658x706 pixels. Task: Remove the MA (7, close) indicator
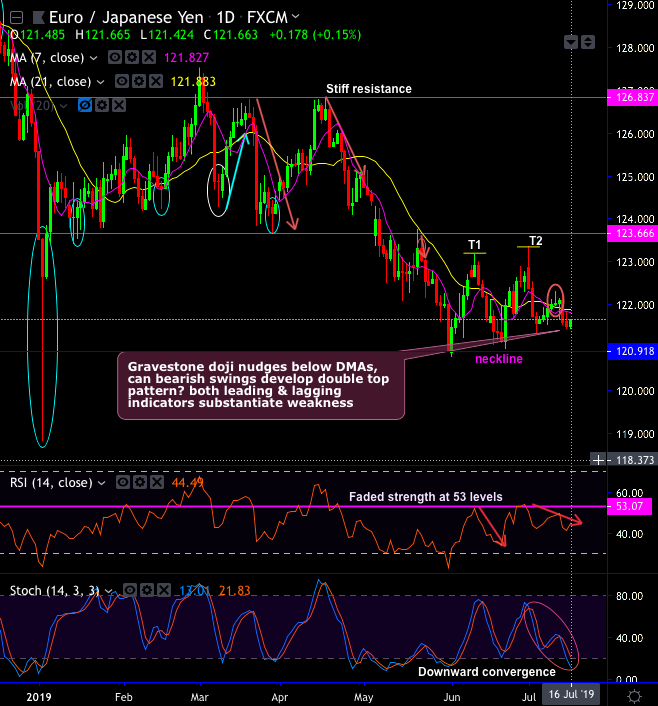pos(149,57)
